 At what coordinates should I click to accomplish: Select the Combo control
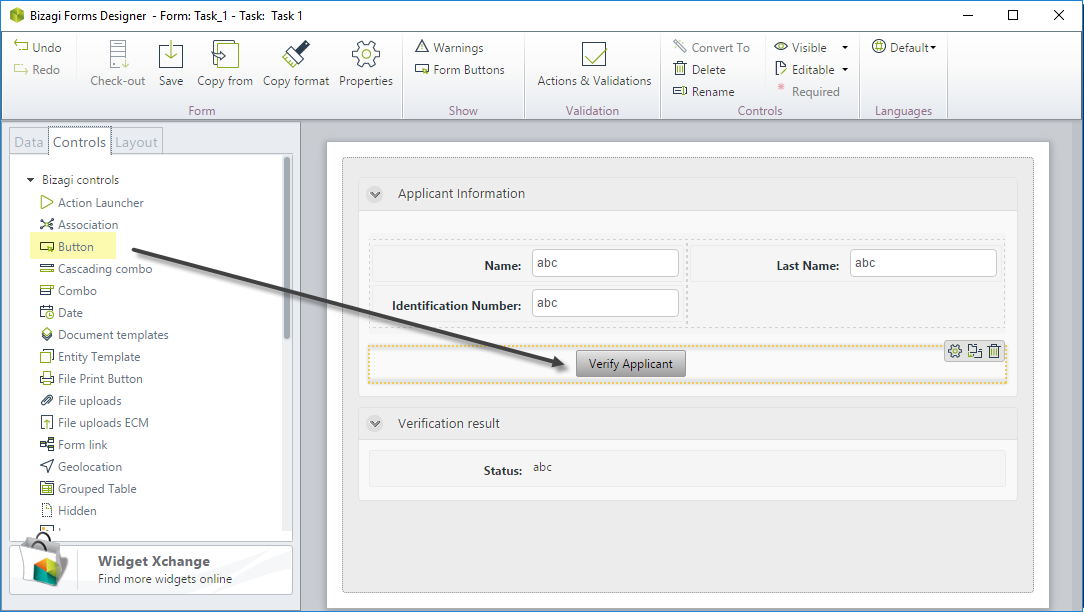pyautogui.click(x=68, y=291)
